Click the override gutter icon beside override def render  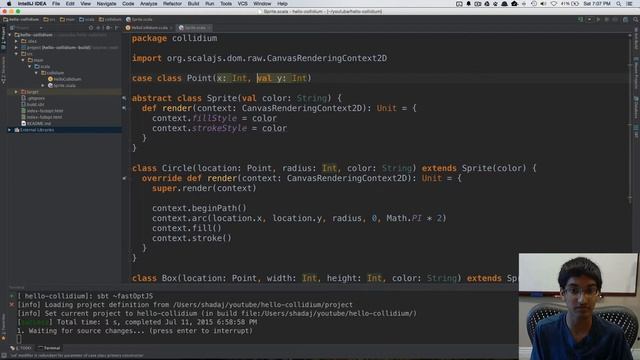pyautogui.click(x=124, y=178)
